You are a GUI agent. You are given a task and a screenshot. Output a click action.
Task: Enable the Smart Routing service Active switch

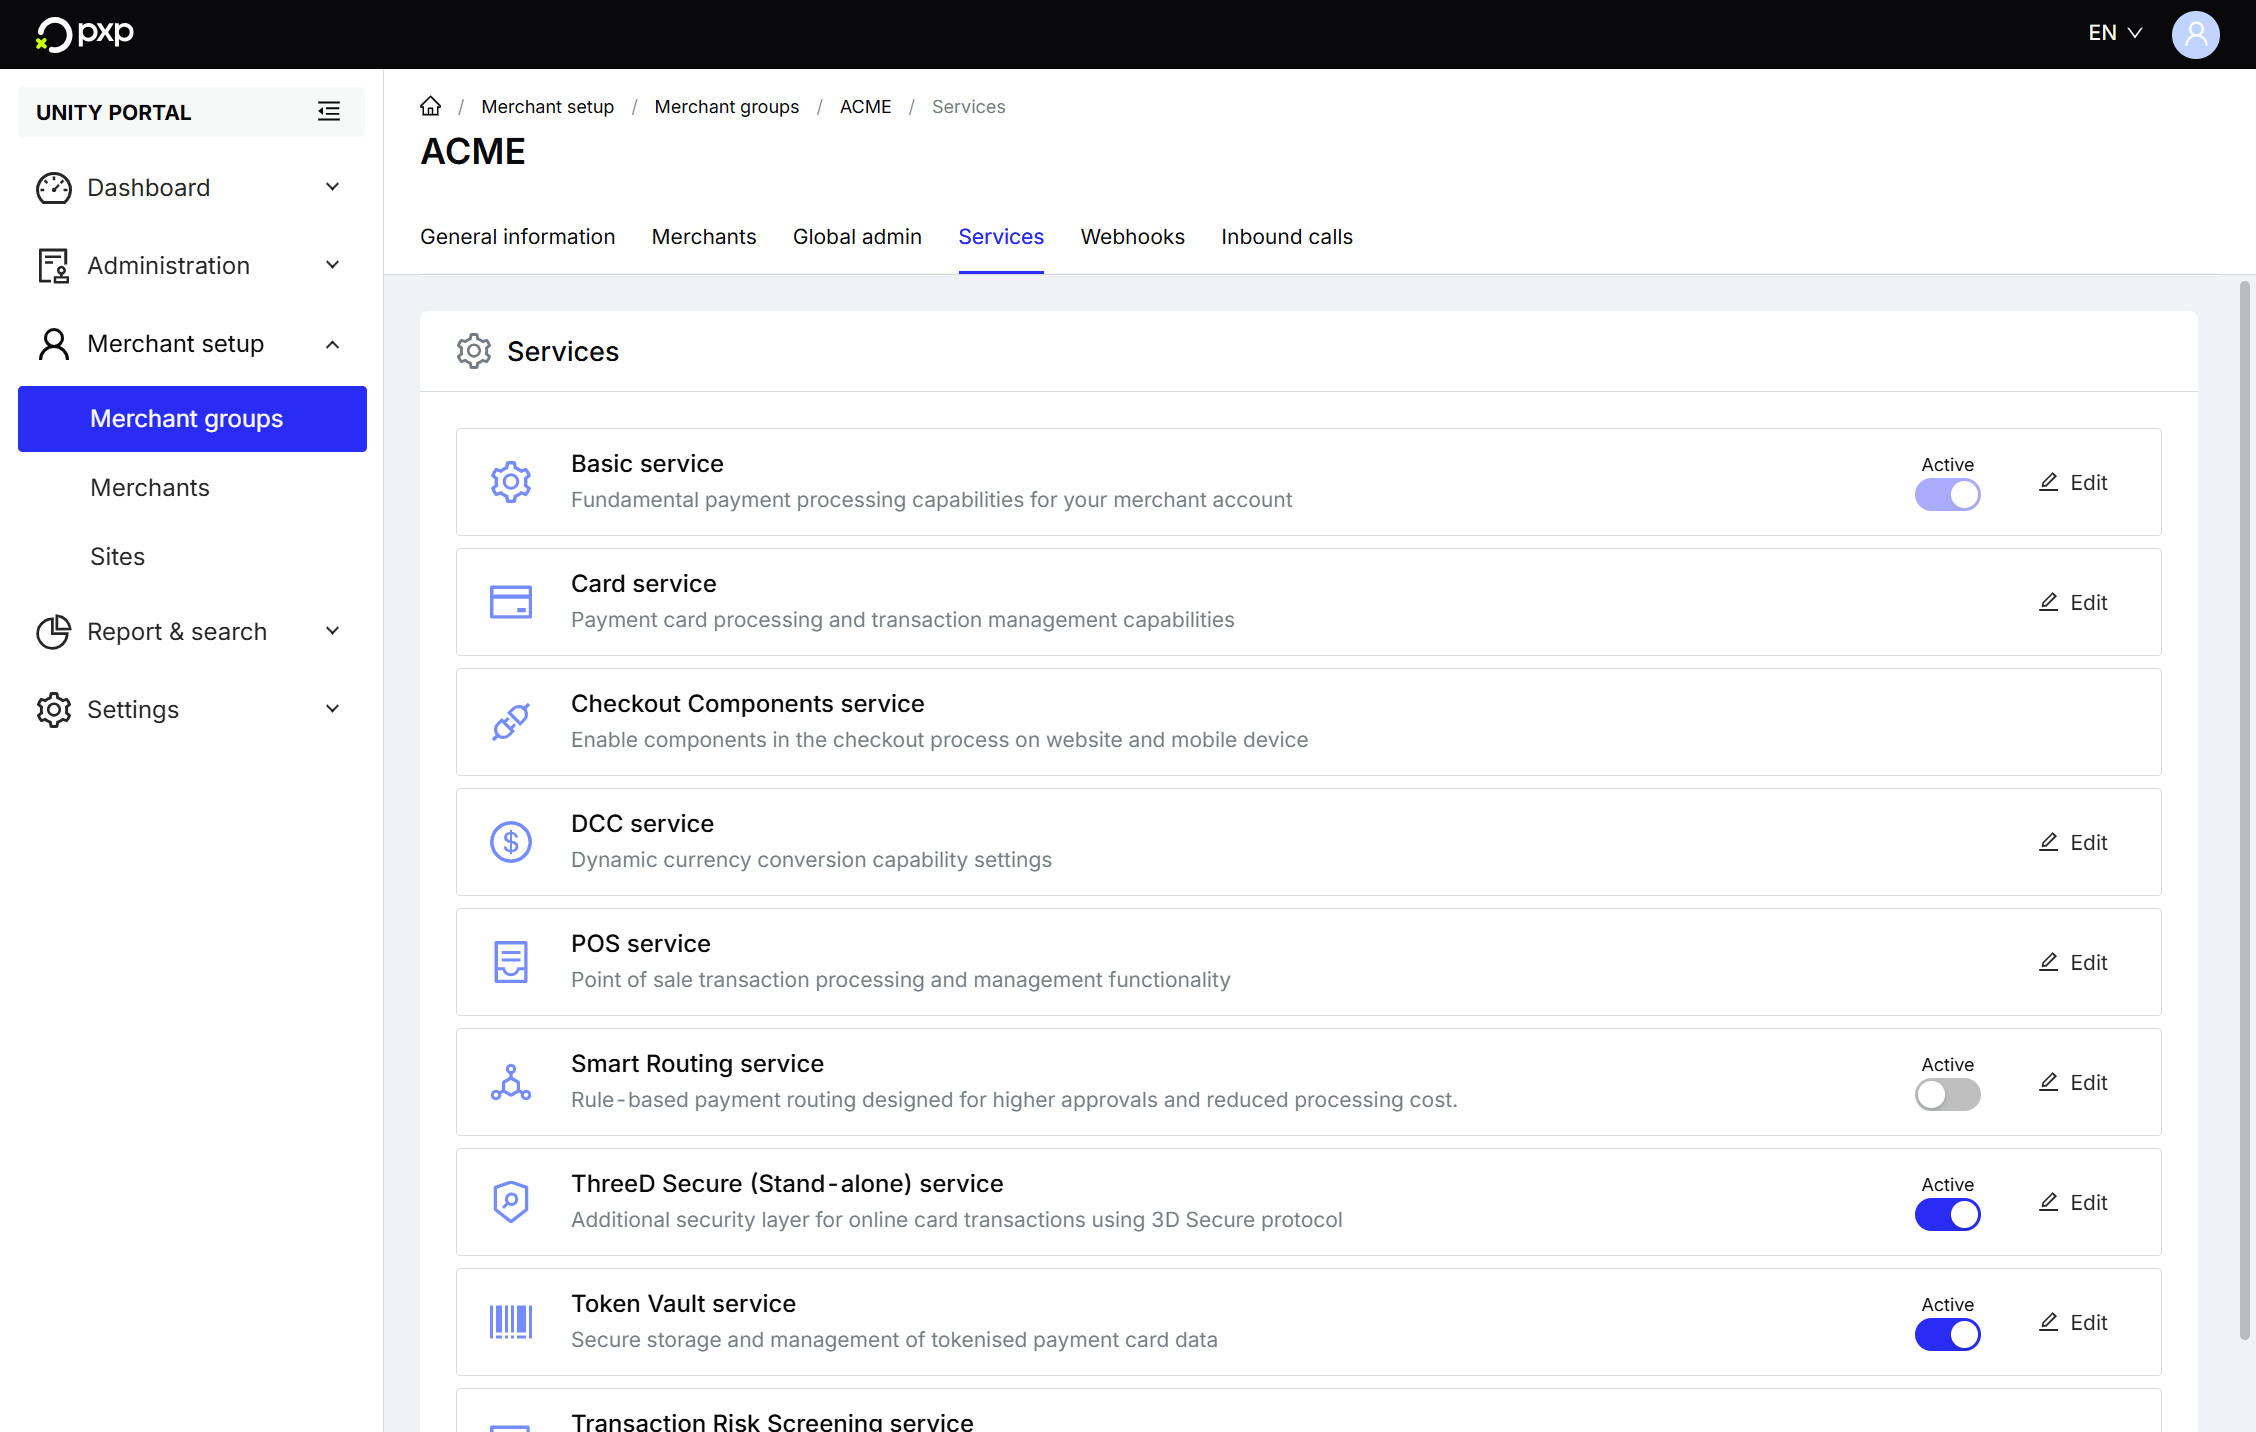click(1947, 1095)
